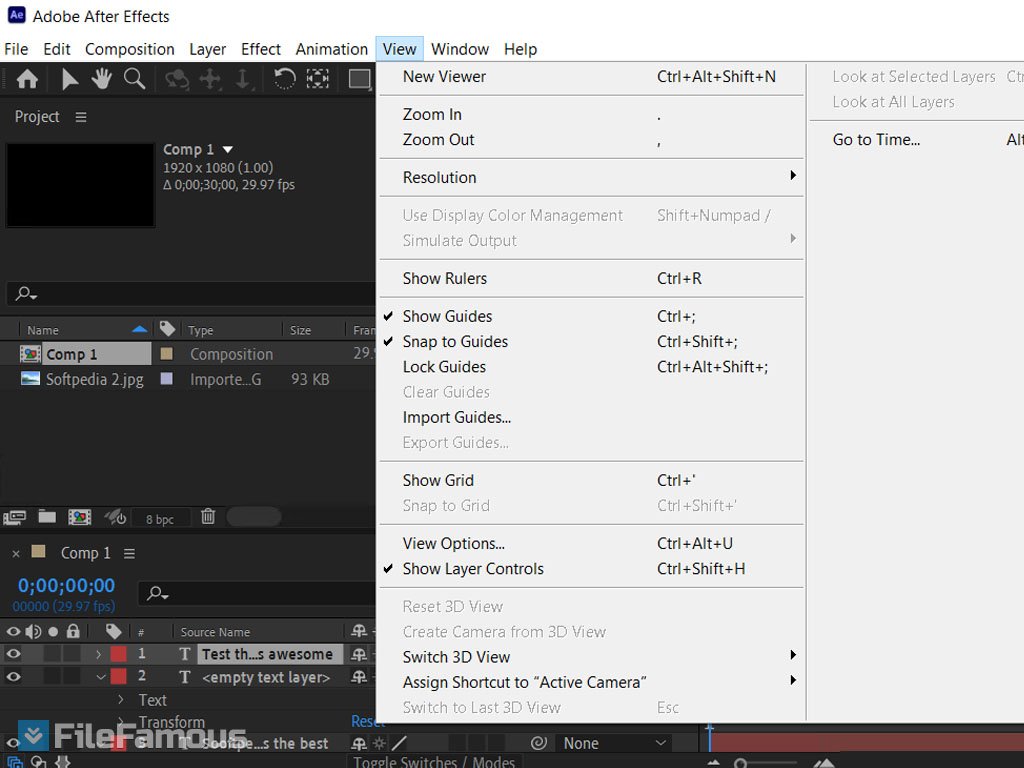Toggle the solo box of layer 2
The width and height of the screenshot is (1024, 768).
coord(52,677)
